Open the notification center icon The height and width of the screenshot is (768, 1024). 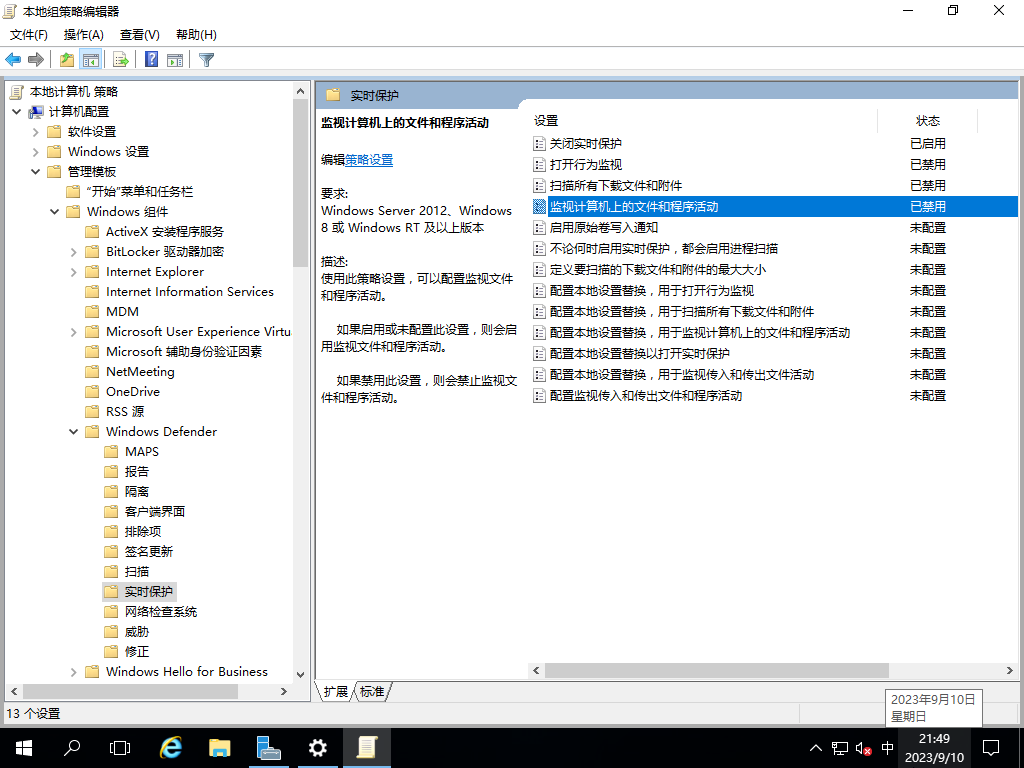(991, 748)
